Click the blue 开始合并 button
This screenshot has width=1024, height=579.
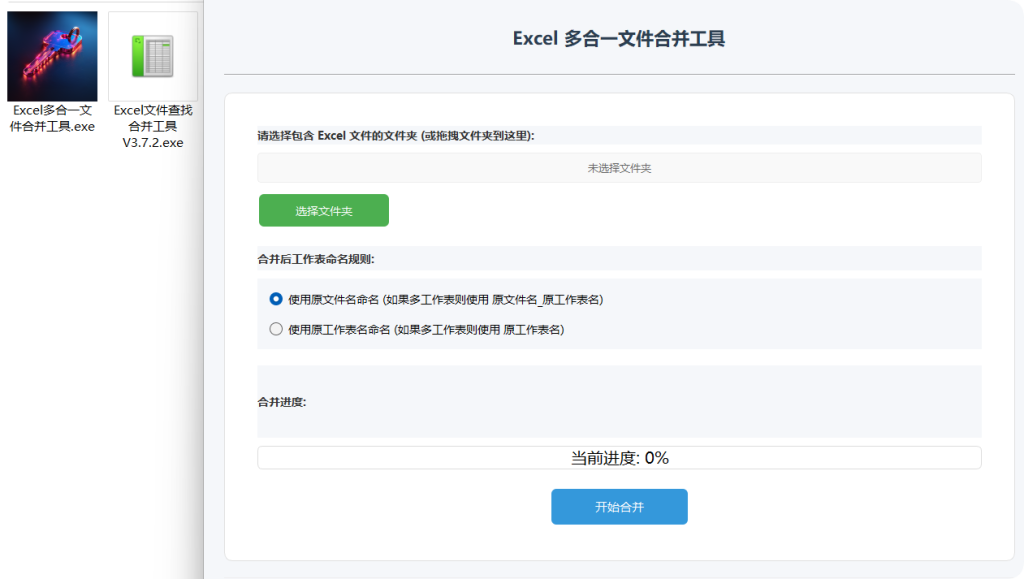pos(619,507)
